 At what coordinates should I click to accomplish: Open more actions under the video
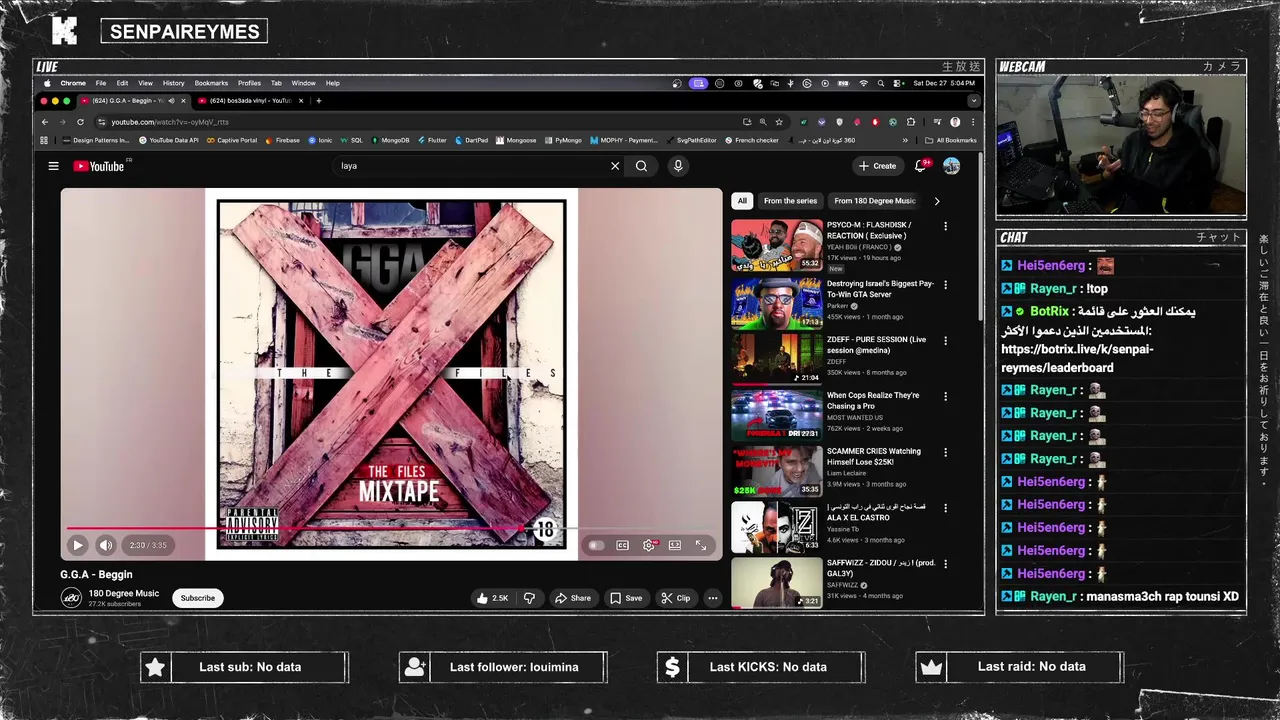pos(713,598)
